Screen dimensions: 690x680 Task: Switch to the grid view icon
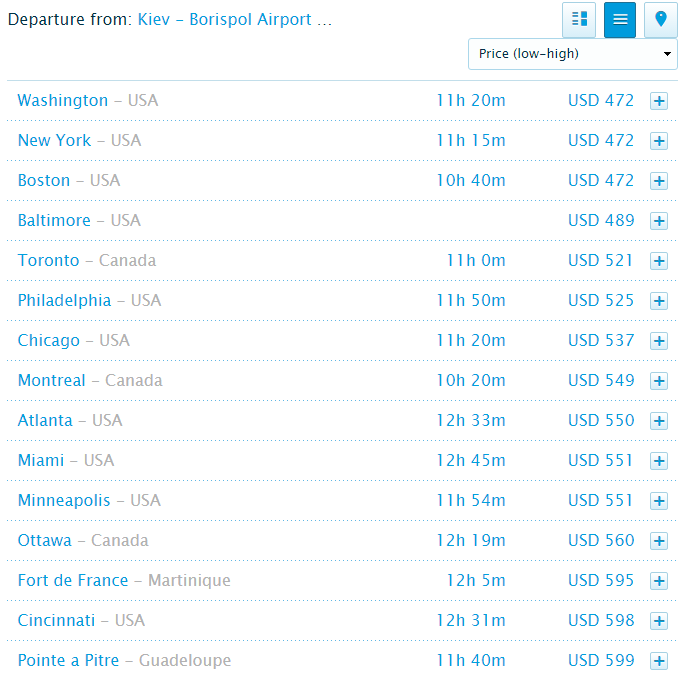579,20
